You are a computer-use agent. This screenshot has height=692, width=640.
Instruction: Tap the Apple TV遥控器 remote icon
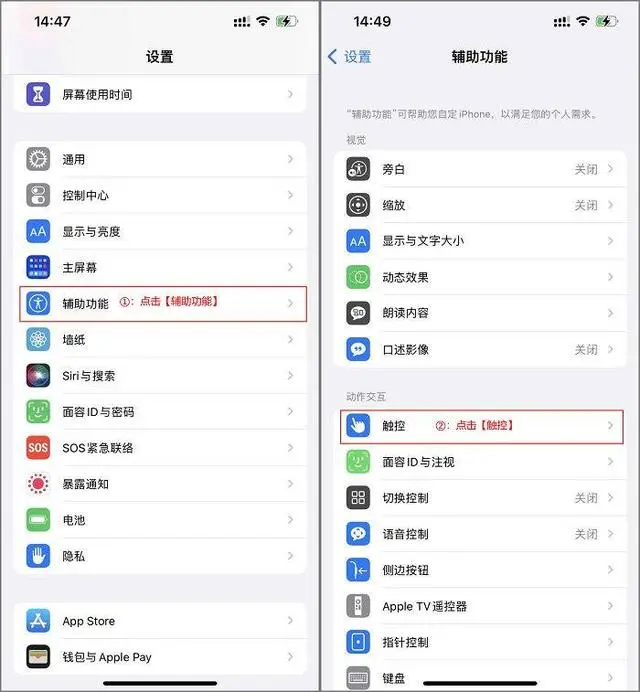point(358,606)
